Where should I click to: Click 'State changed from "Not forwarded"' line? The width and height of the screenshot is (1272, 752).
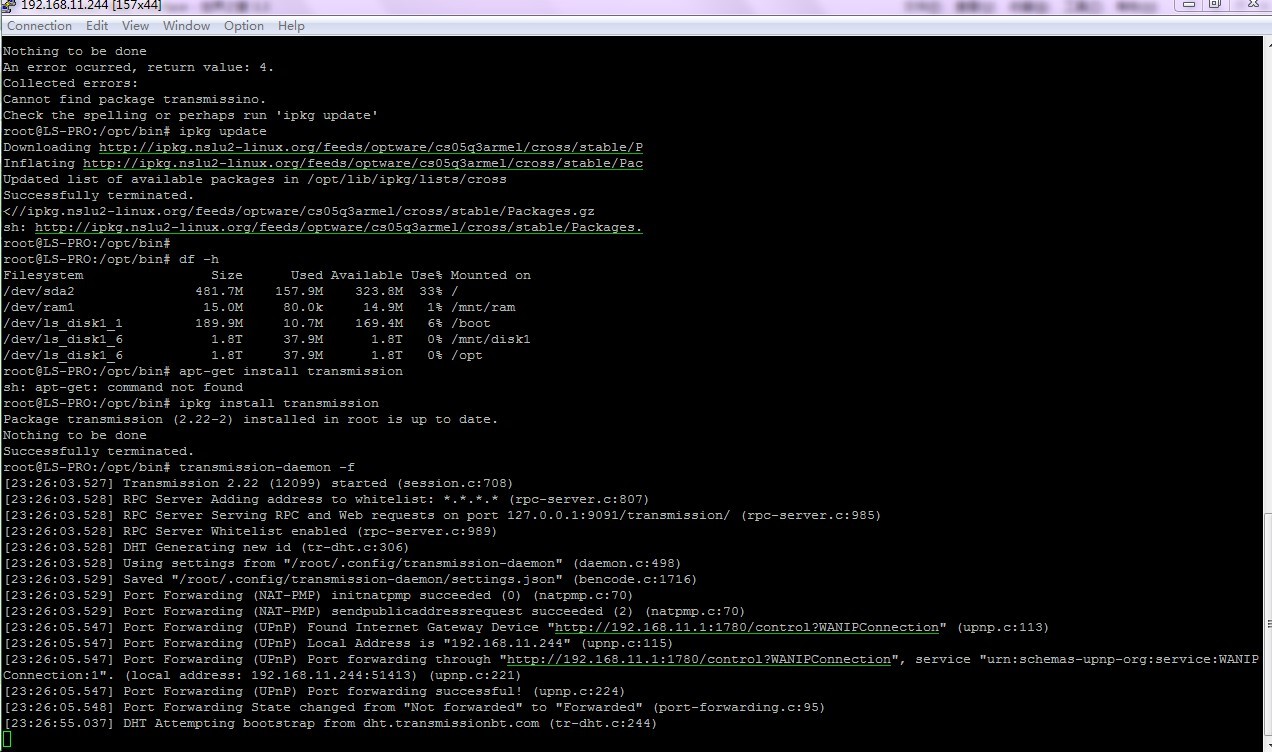tap(415, 708)
